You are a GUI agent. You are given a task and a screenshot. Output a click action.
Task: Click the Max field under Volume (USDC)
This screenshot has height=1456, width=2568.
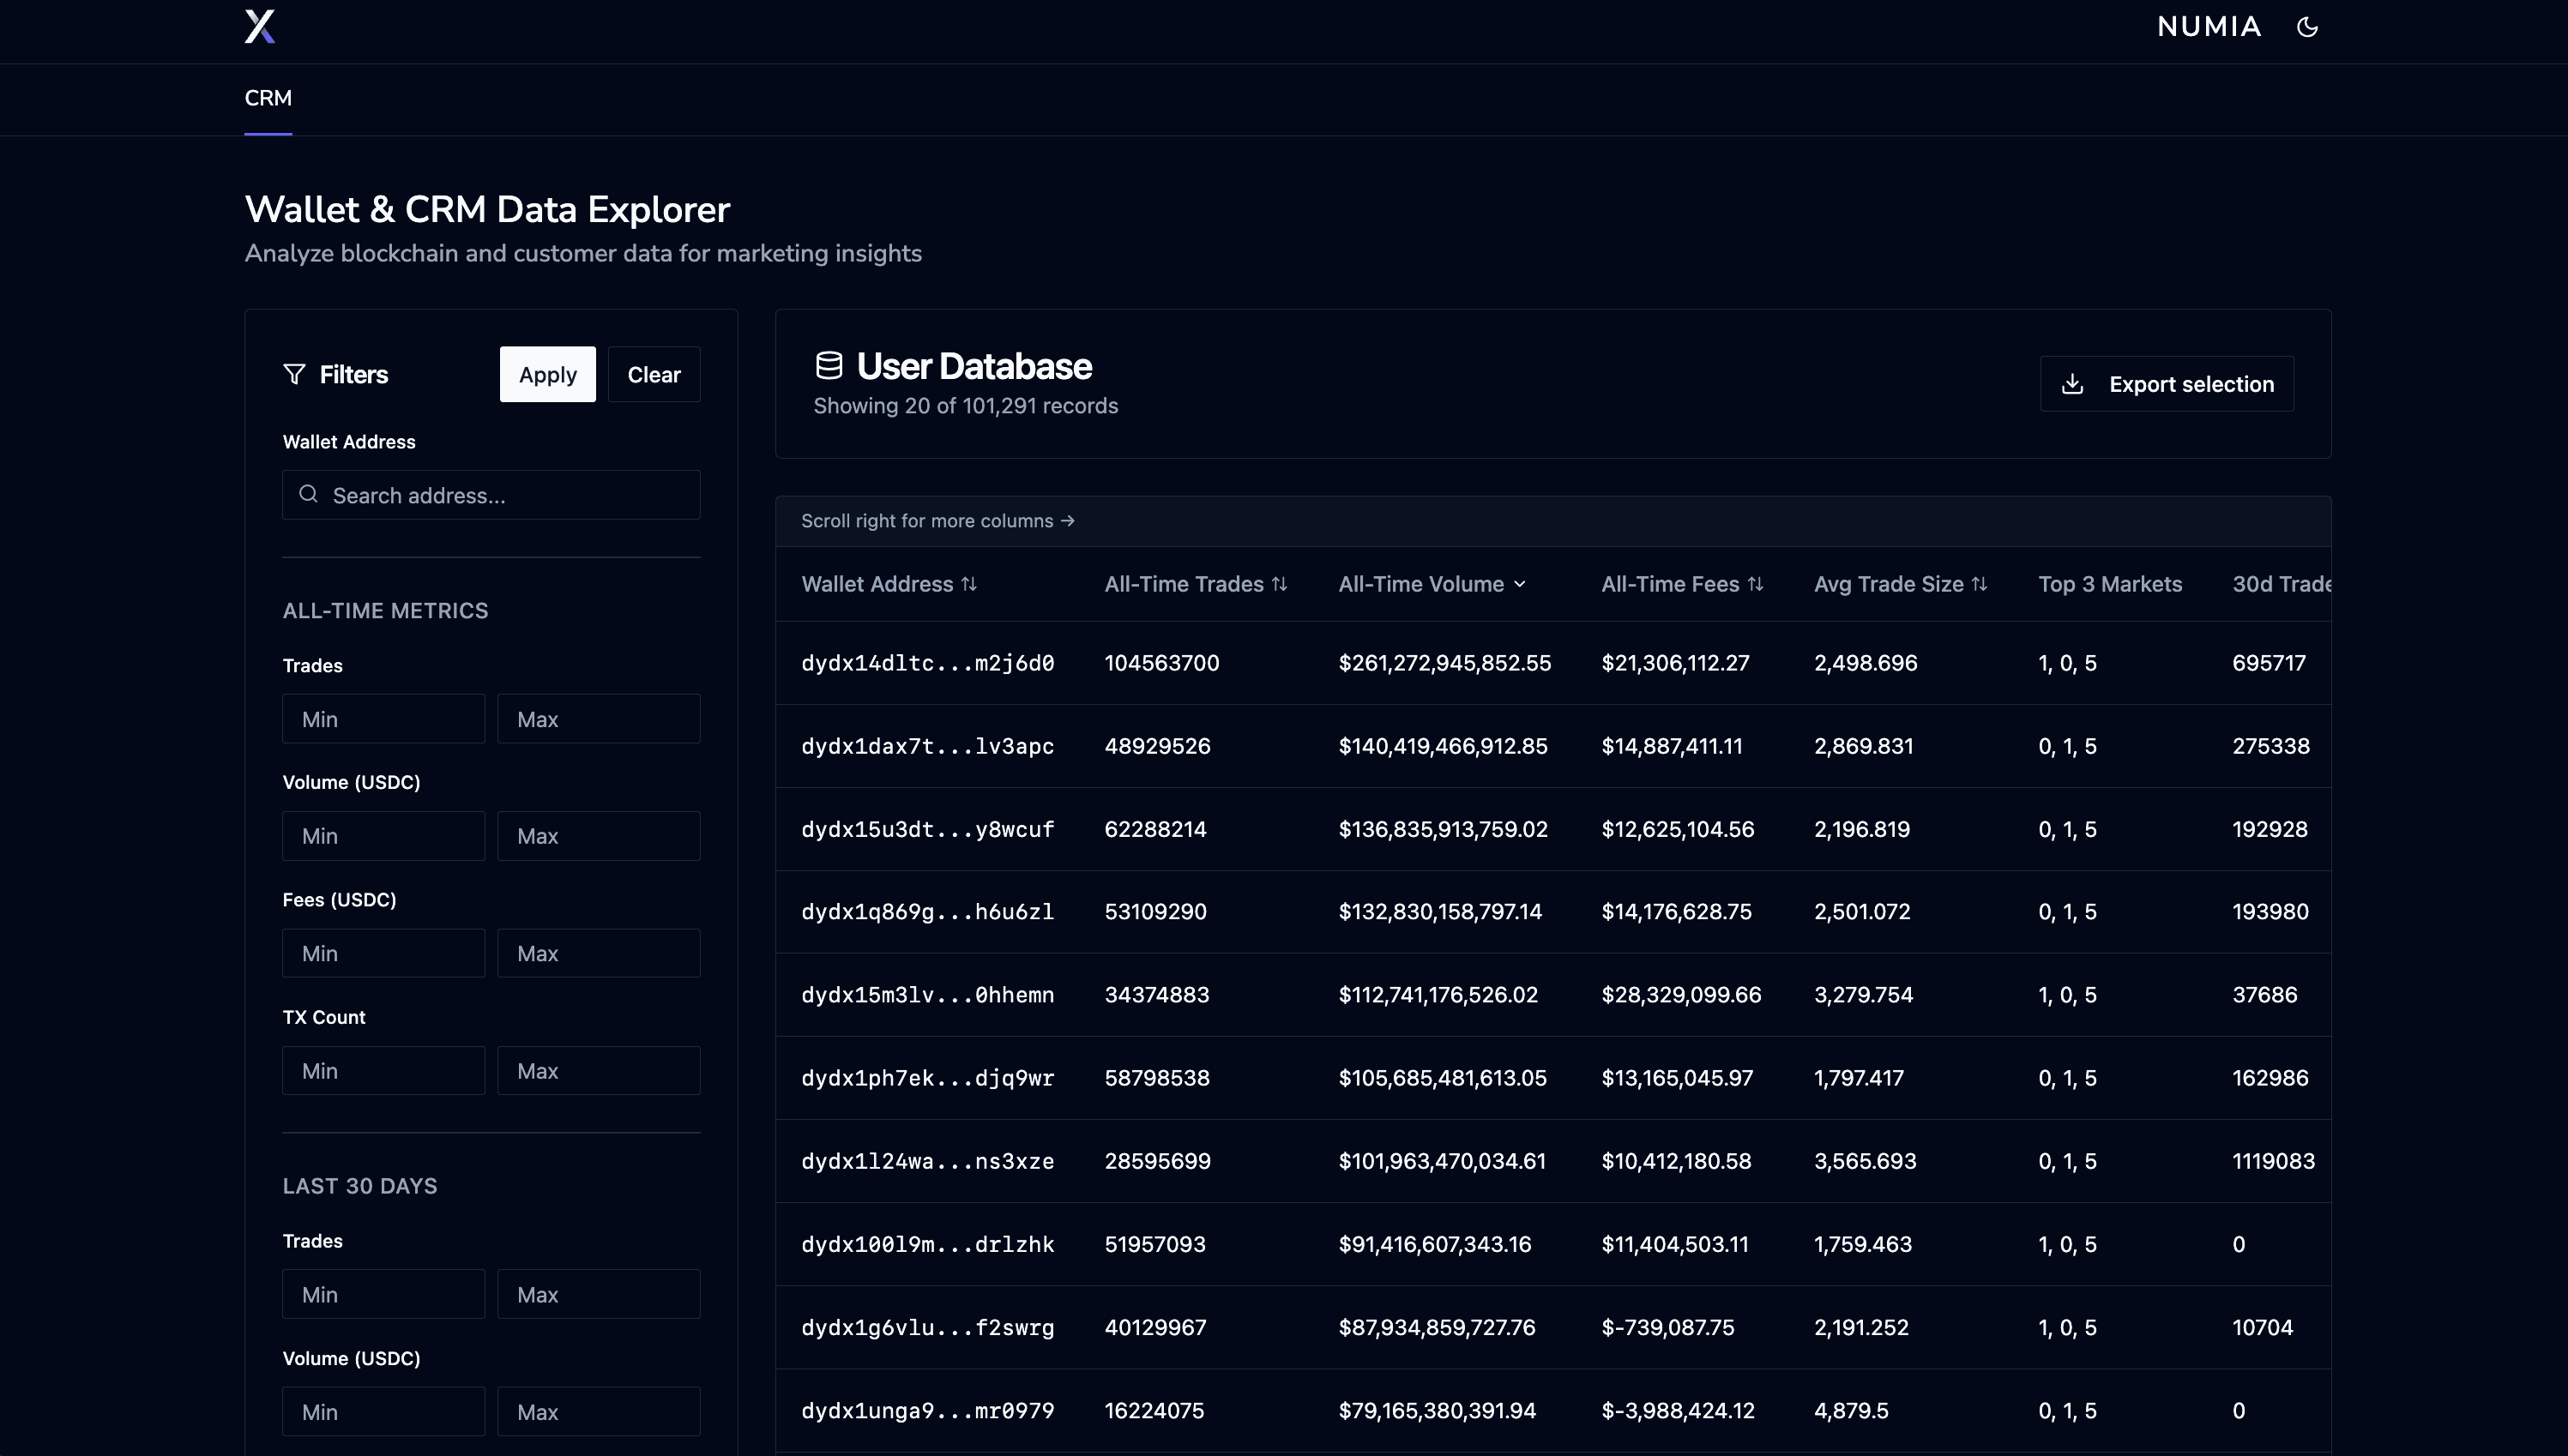pyautogui.click(x=598, y=835)
